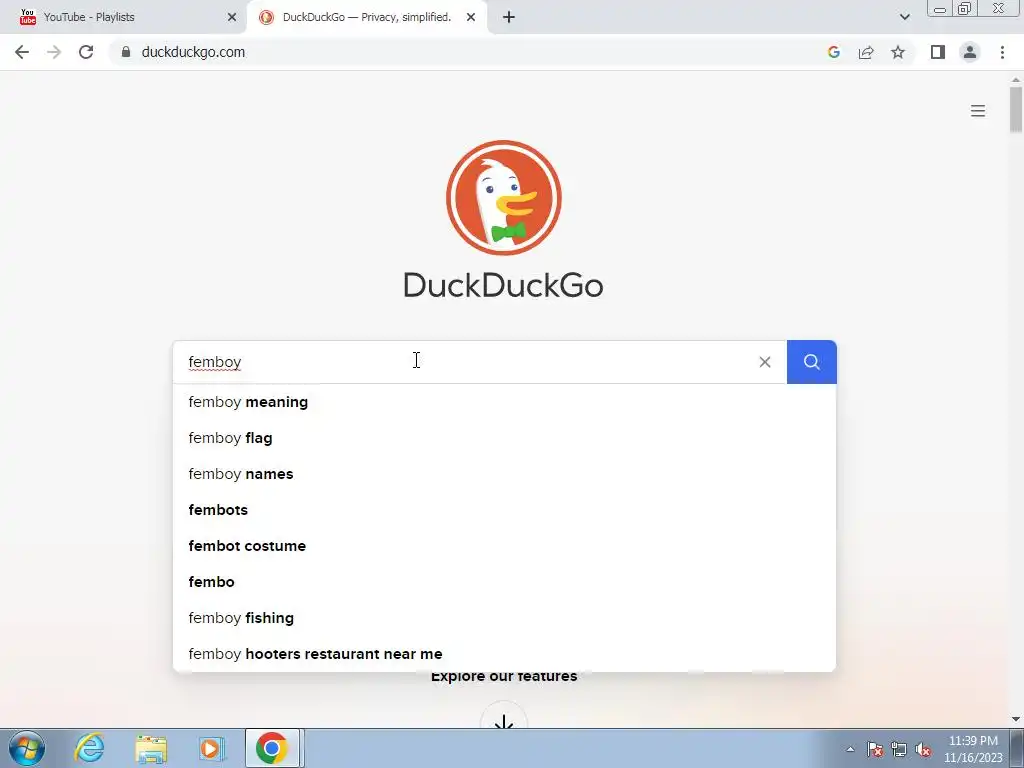
Task: Click the network tray icon
Action: [899, 749]
